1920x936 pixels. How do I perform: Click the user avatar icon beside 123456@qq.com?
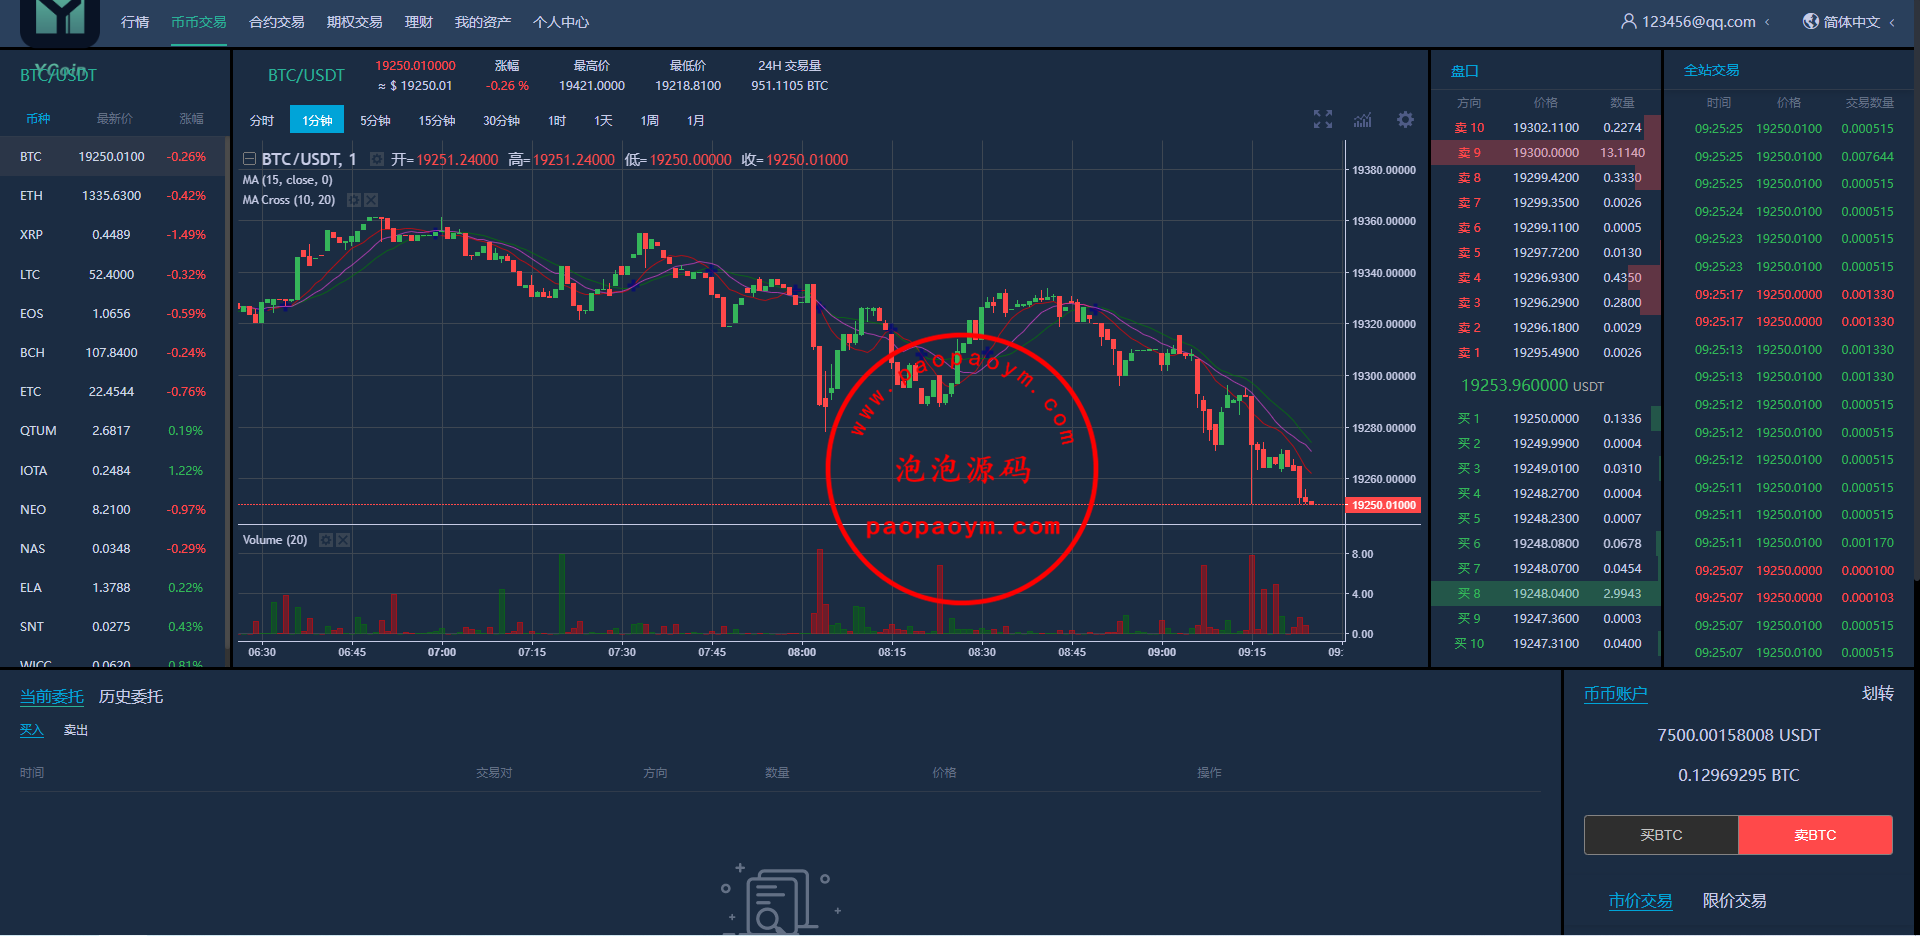[1628, 21]
